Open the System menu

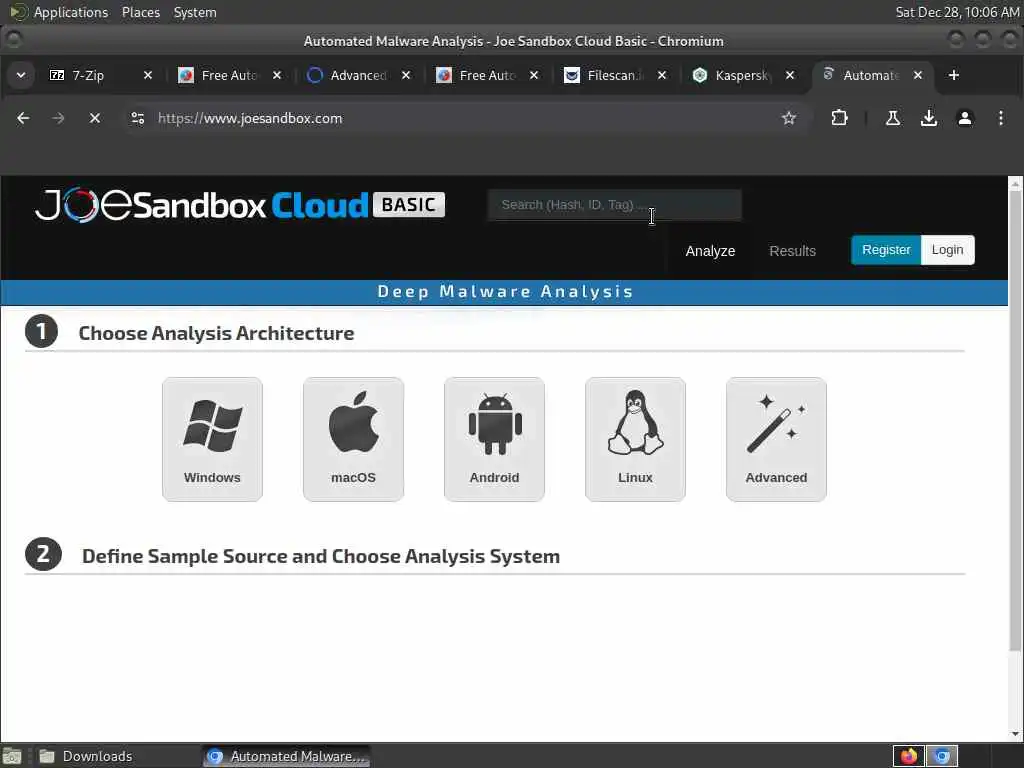point(195,12)
